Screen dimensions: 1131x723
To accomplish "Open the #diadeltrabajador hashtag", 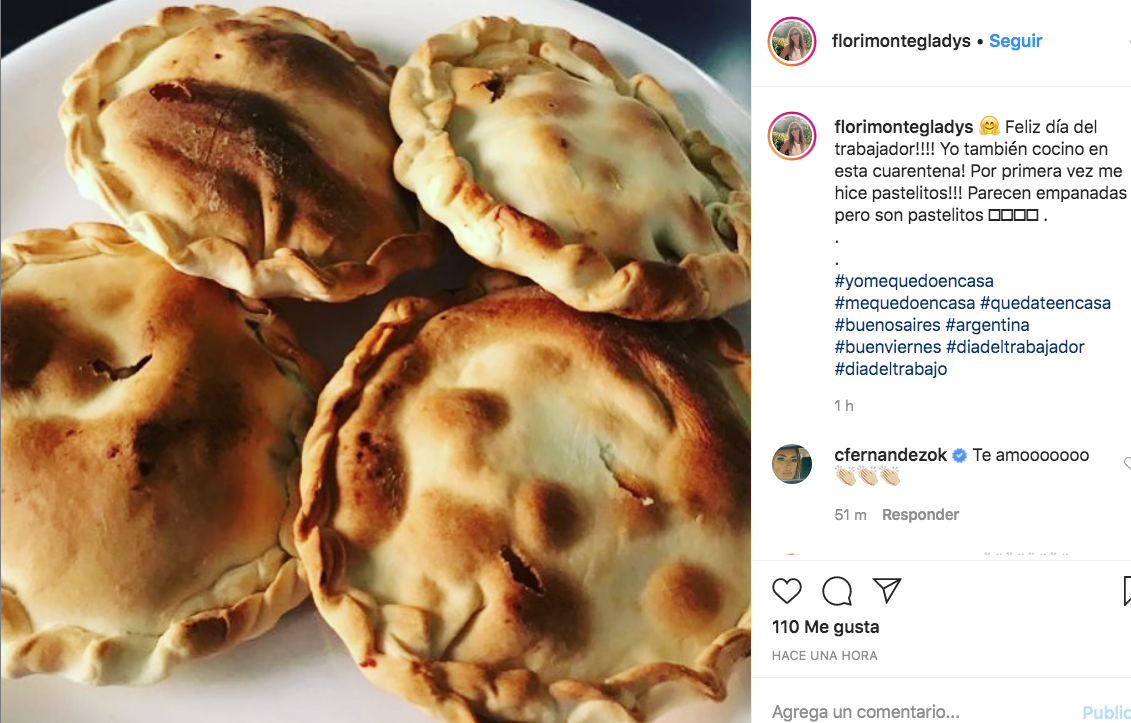I will click(1015, 347).
